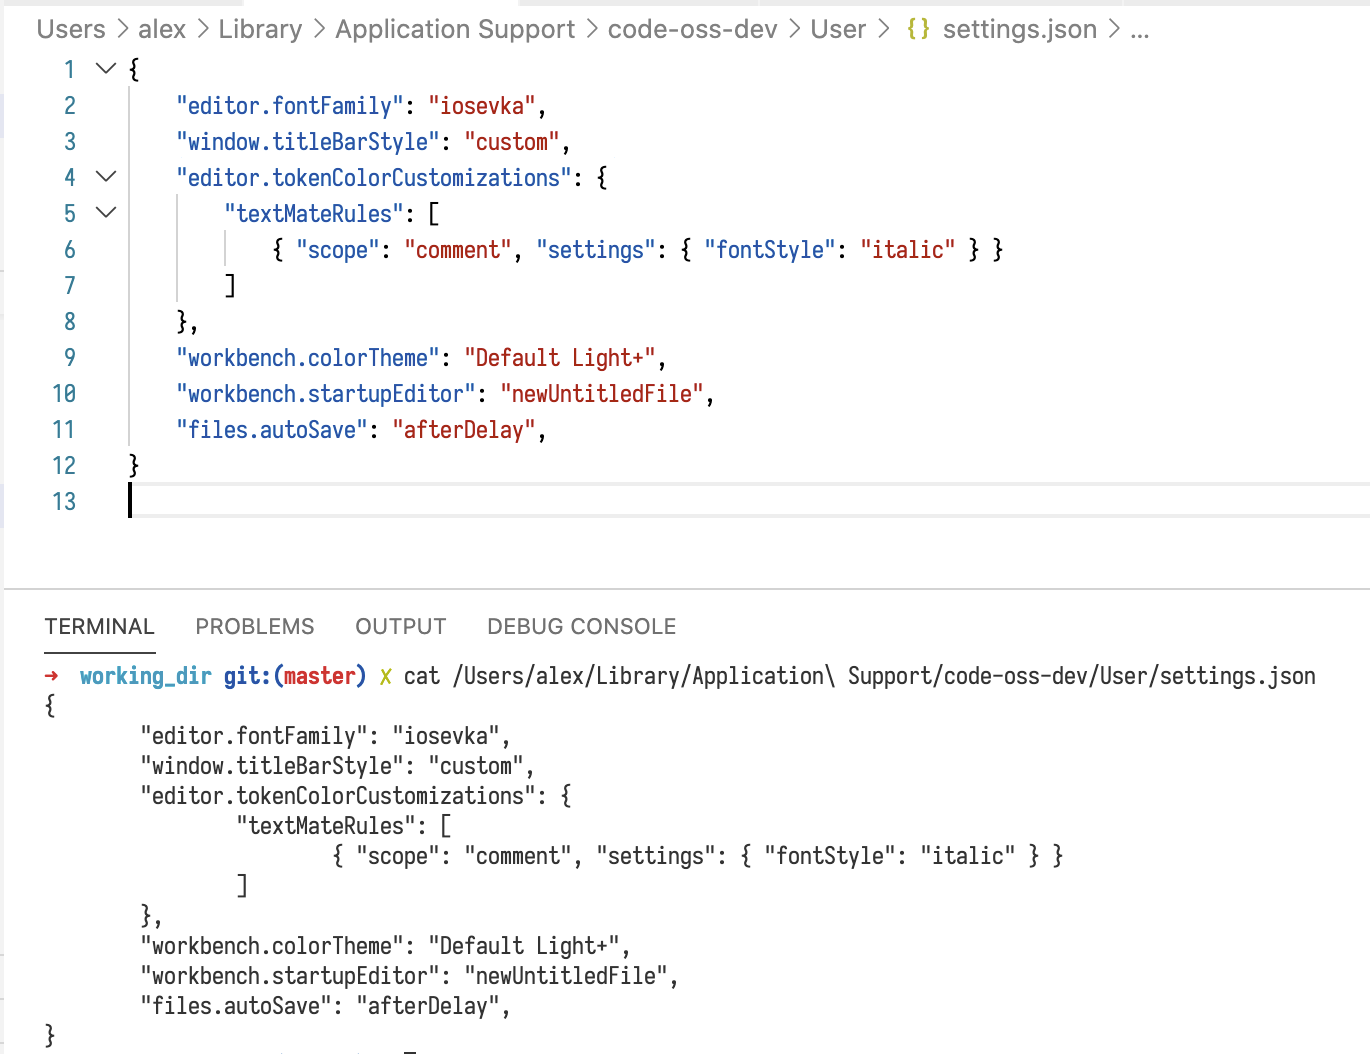Open the DEBUG CONSOLE tab

click(581, 626)
